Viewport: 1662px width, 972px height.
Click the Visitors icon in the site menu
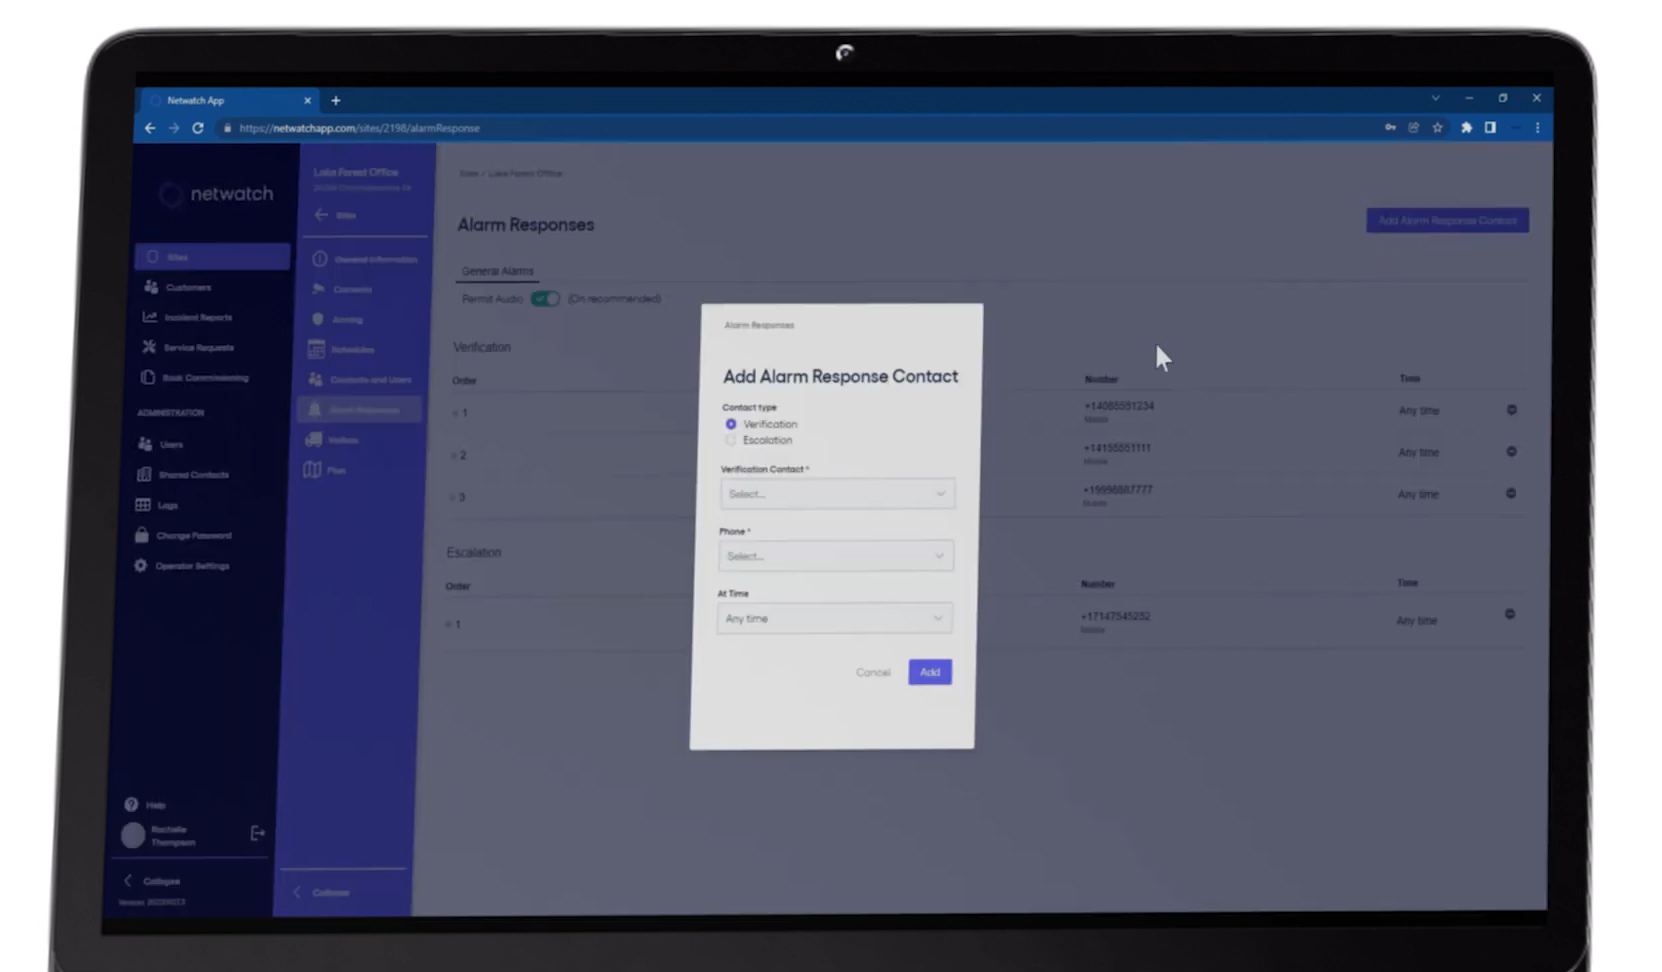(x=313, y=439)
